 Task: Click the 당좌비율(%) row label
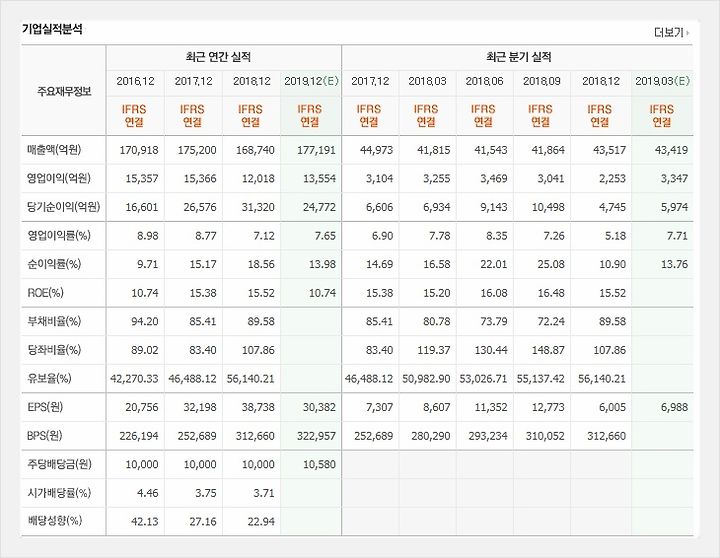54,350
